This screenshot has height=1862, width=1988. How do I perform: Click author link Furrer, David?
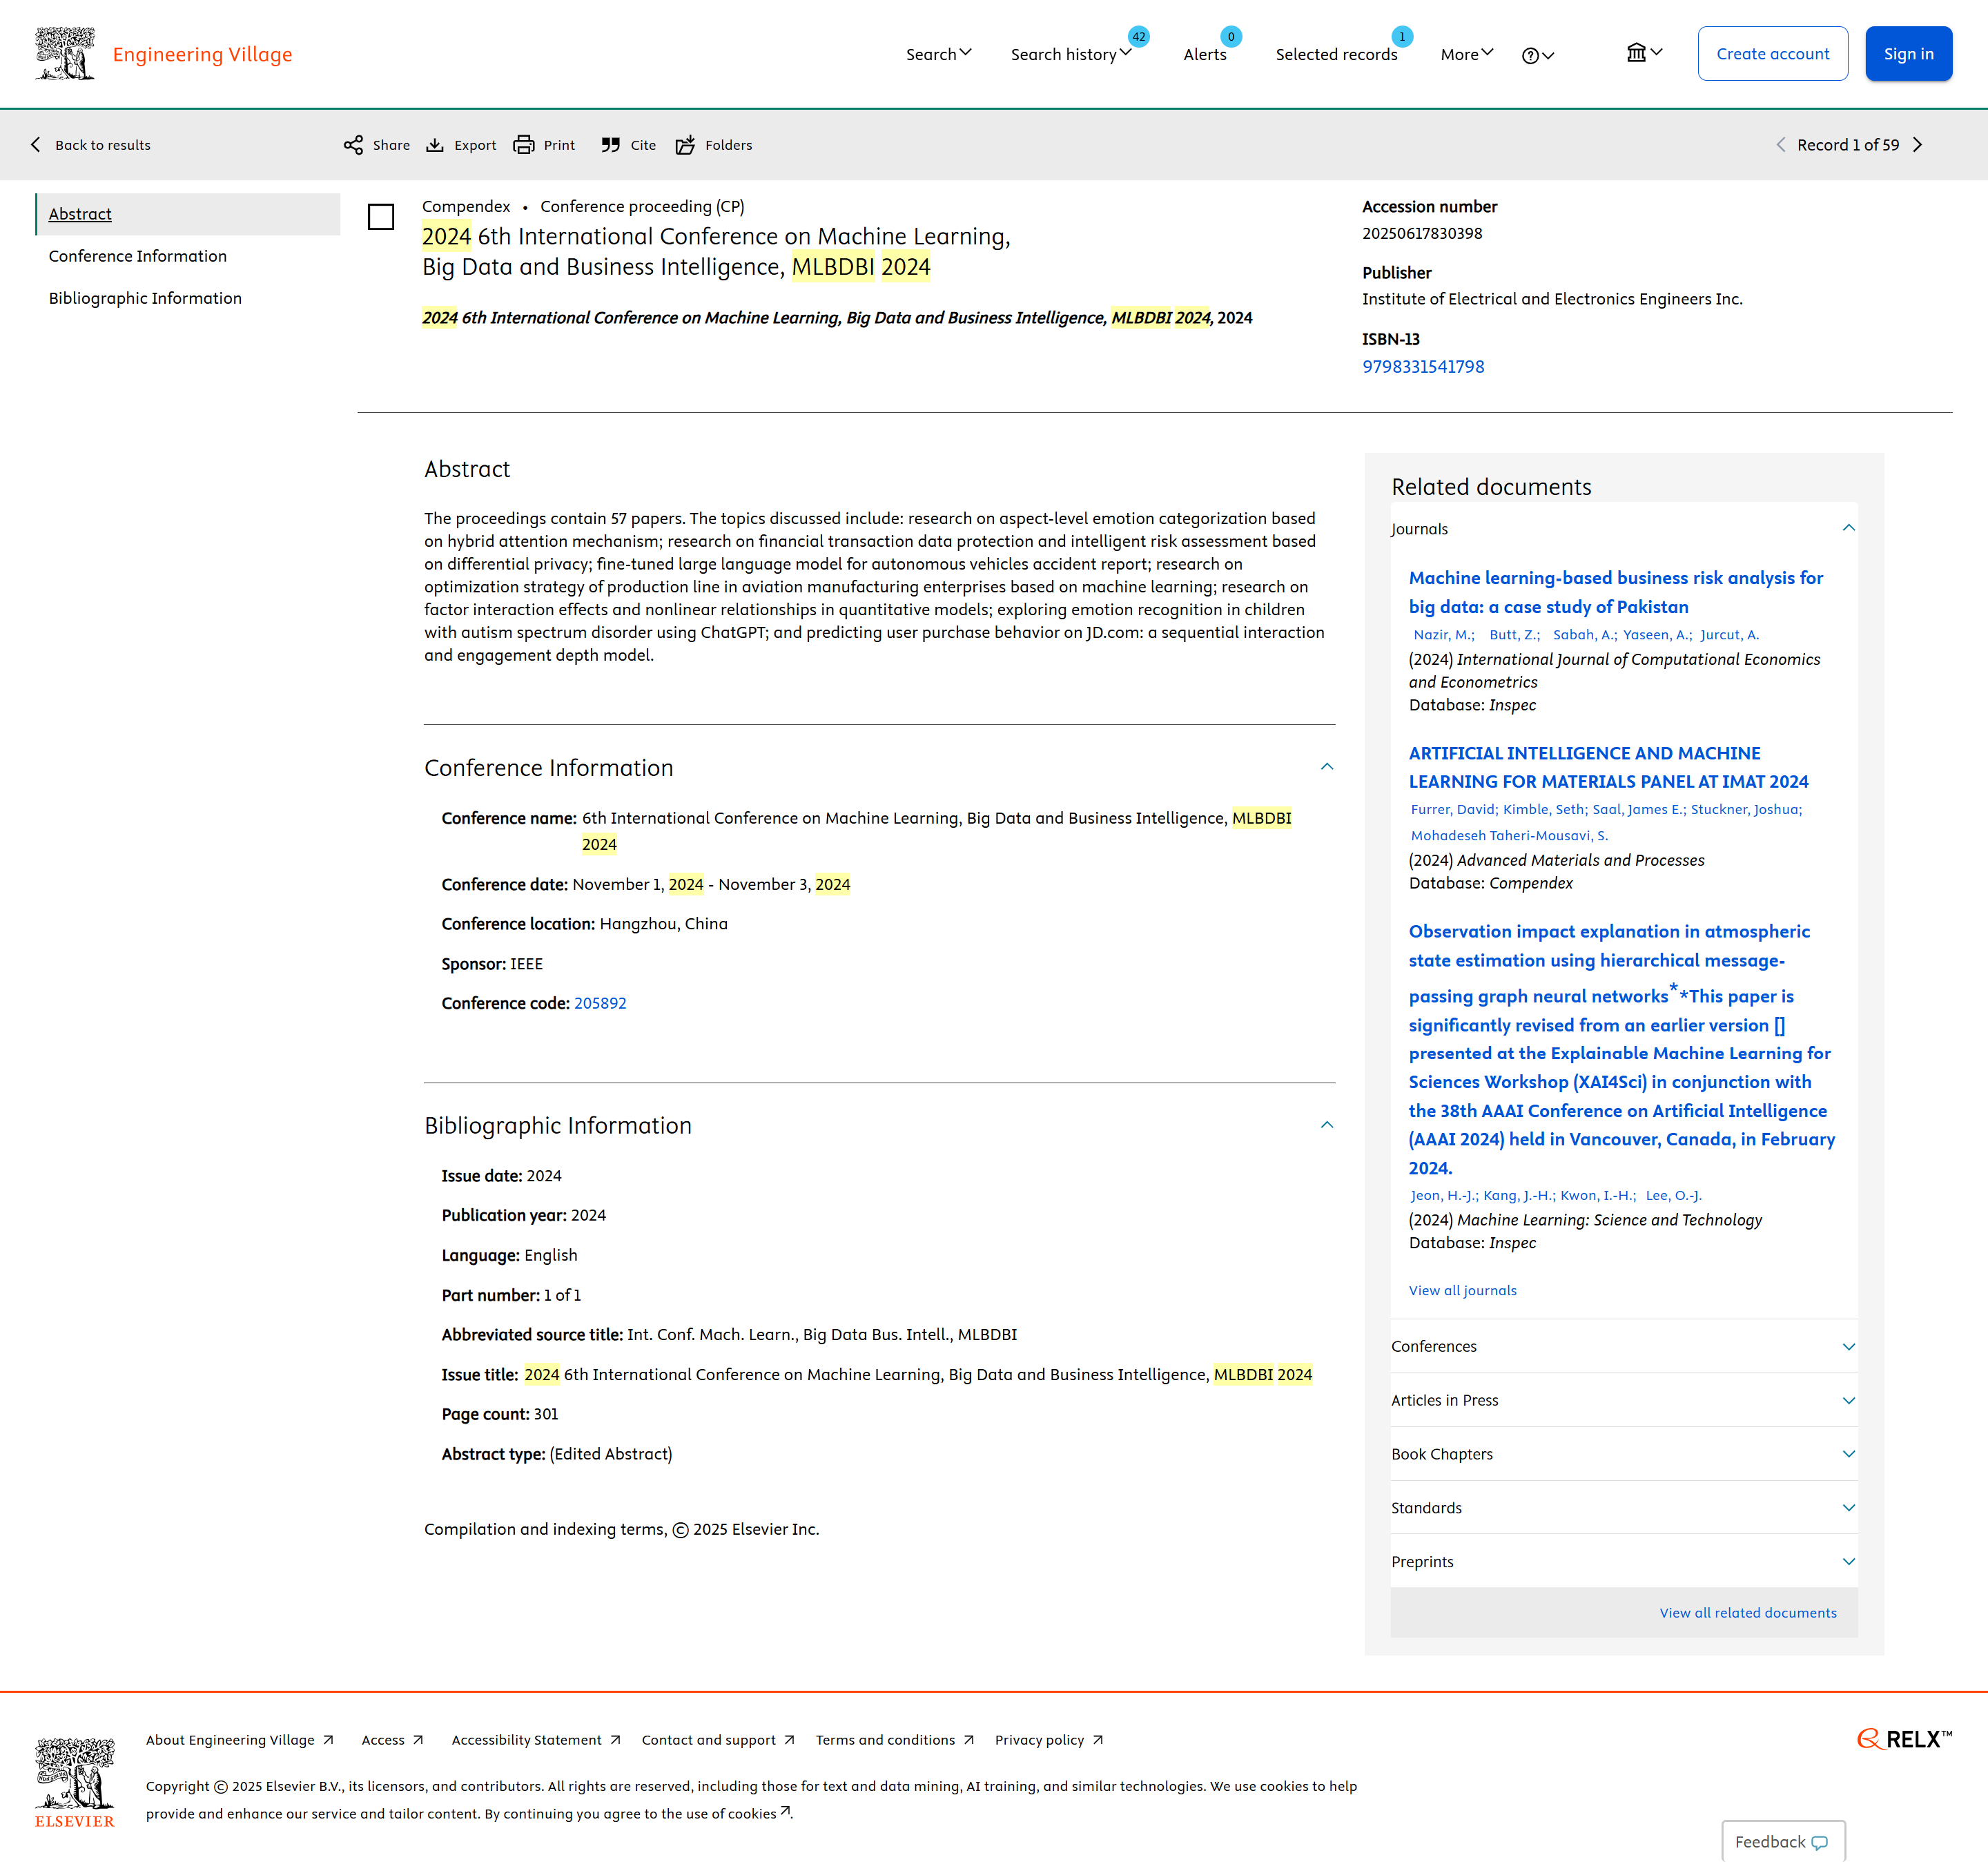pyautogui.click(x=1453, y=809)
